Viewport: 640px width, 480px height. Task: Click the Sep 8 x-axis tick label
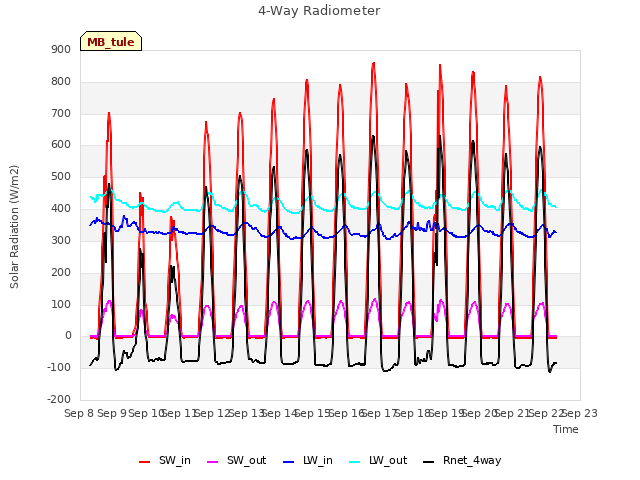coord(79,413)
